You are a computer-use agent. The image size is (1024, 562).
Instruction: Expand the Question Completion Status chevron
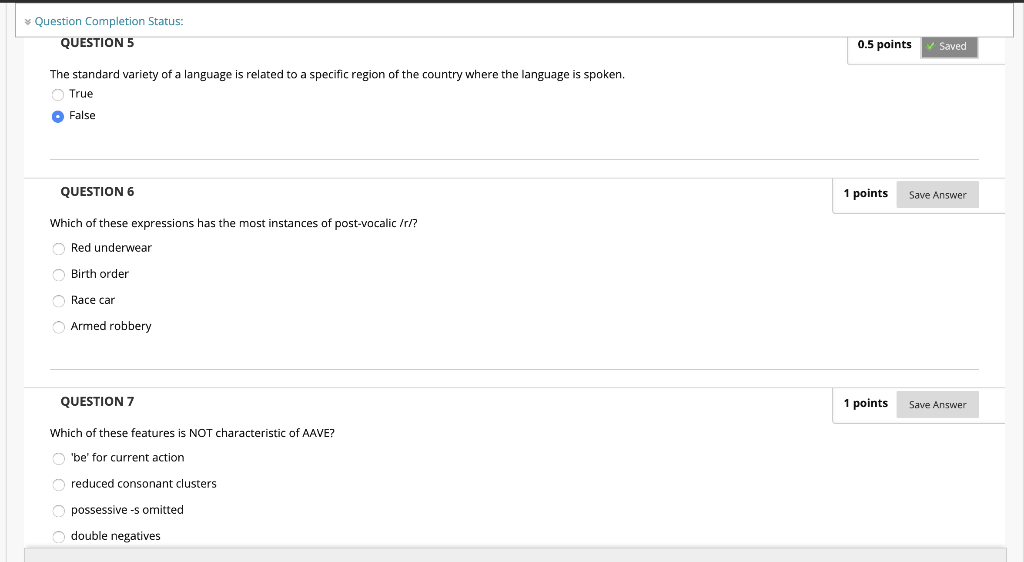[x=28, y=22]
